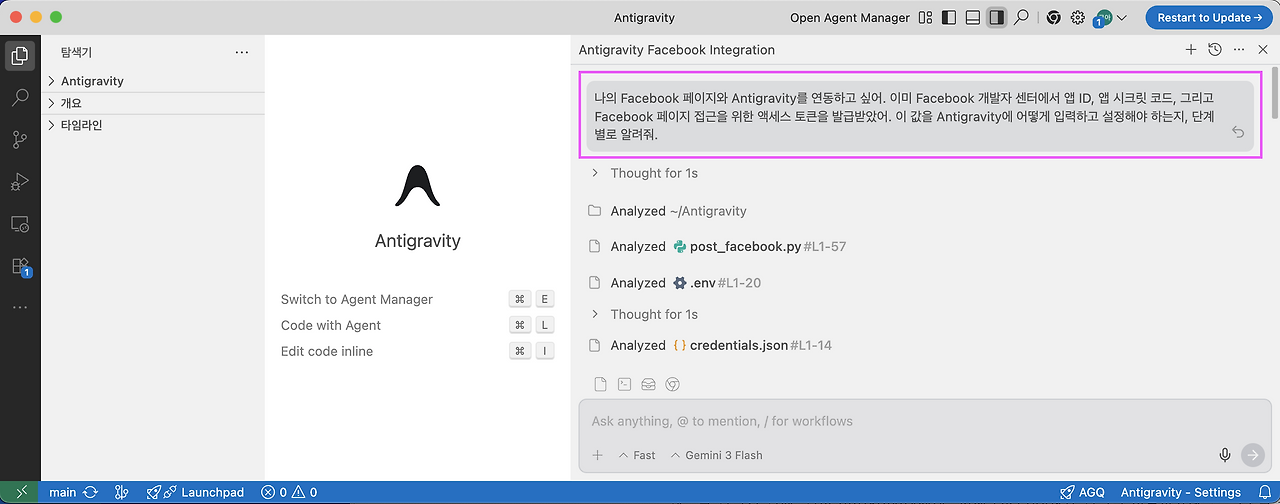Show errors and warnings count
Viewport: 1280px width, 504px height.
[289, 492]
